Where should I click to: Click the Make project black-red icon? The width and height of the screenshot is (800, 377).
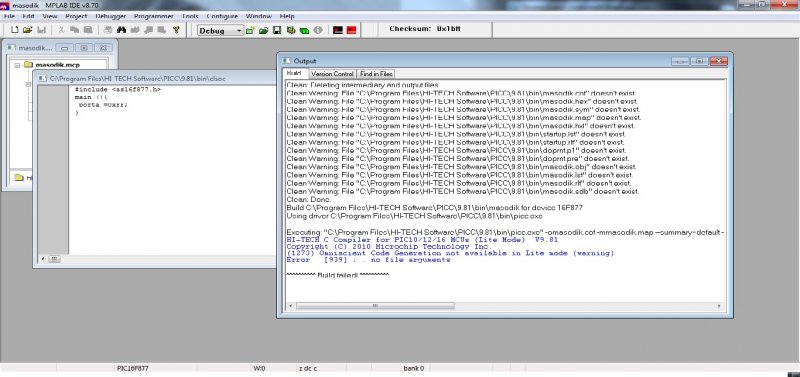(337, 31)
